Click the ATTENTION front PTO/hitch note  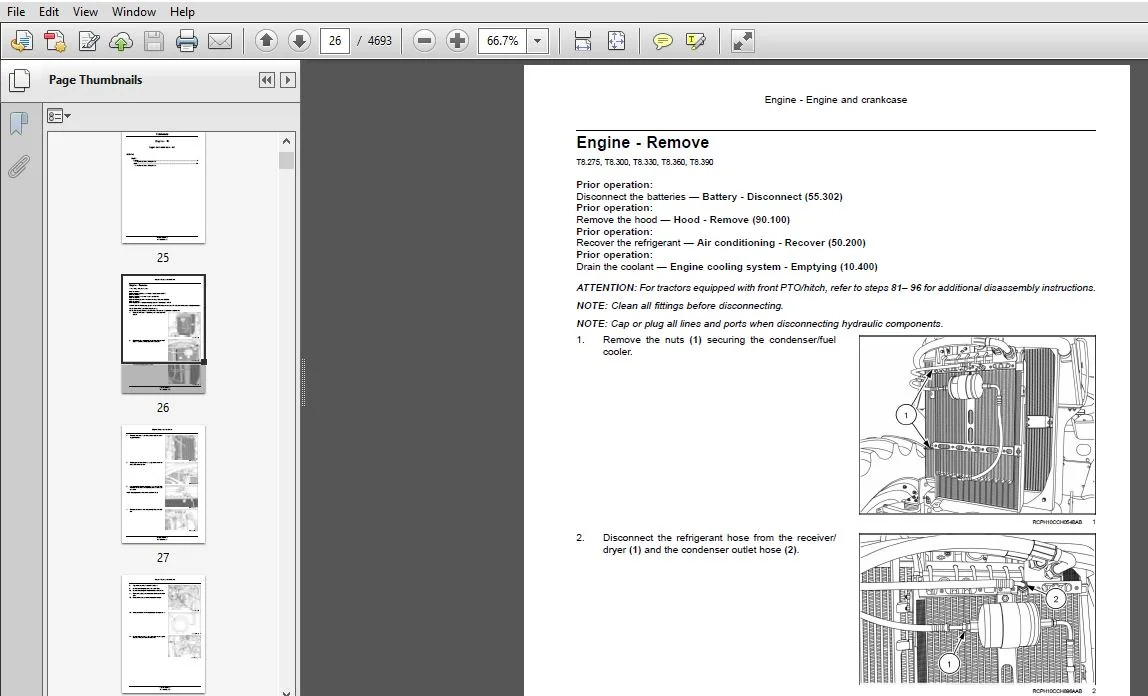[835, 288]
